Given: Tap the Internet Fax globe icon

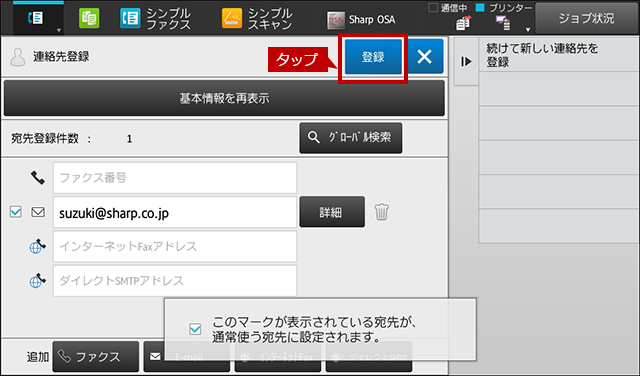Looking at the screenshot, I should coord(37,246).
